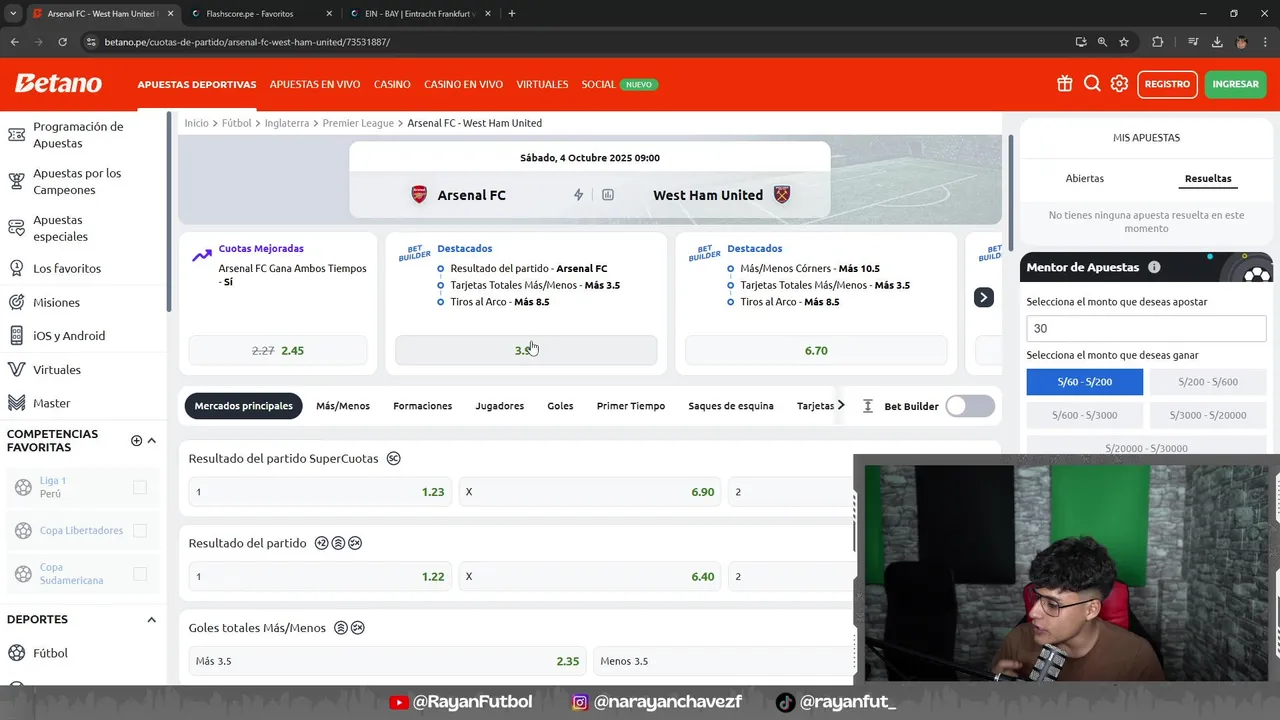Screen dimensions: 1280x720
Task: Open the lightning live-match icon
Action: (x=578, y=195)
